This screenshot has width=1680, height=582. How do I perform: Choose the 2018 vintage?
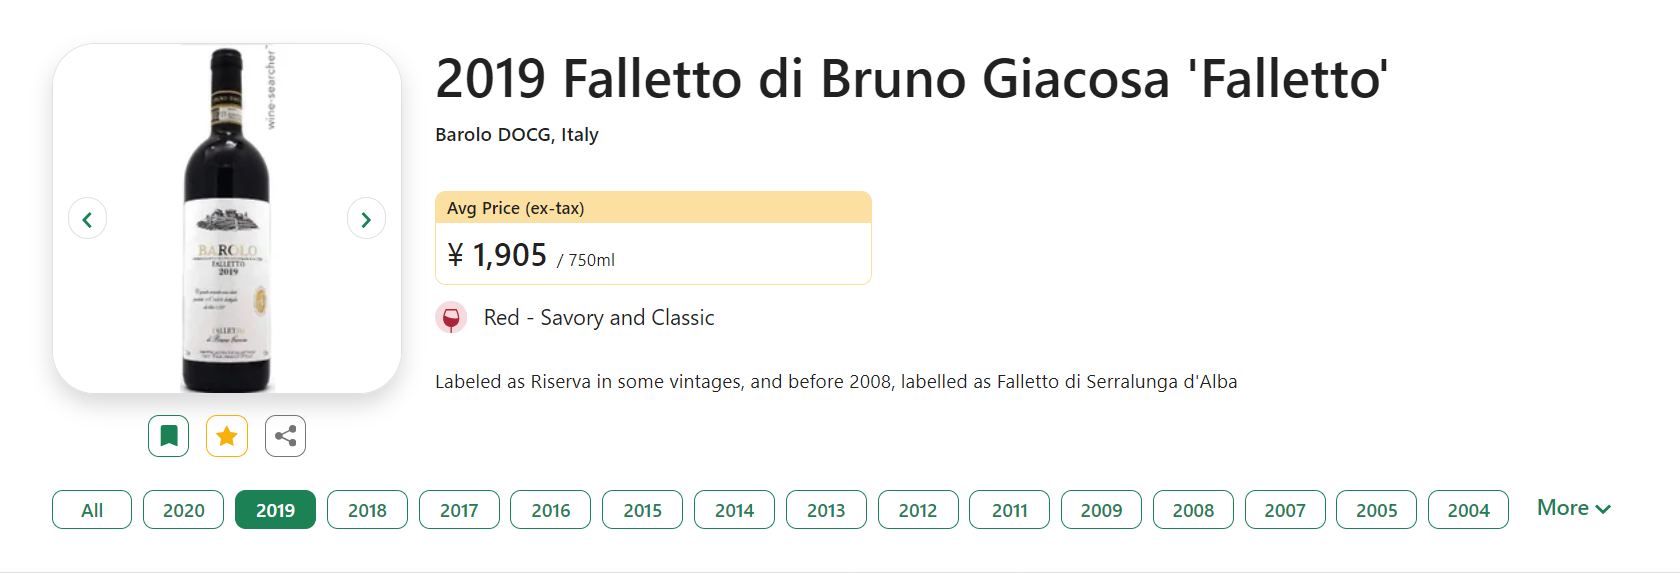(x=367, y=510)
